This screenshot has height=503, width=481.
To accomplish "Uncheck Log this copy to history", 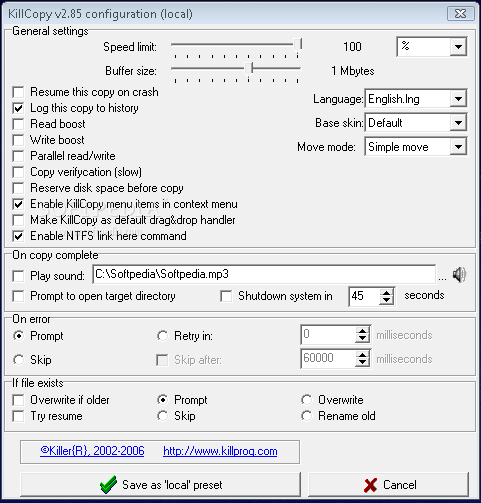I will point(18,108).
